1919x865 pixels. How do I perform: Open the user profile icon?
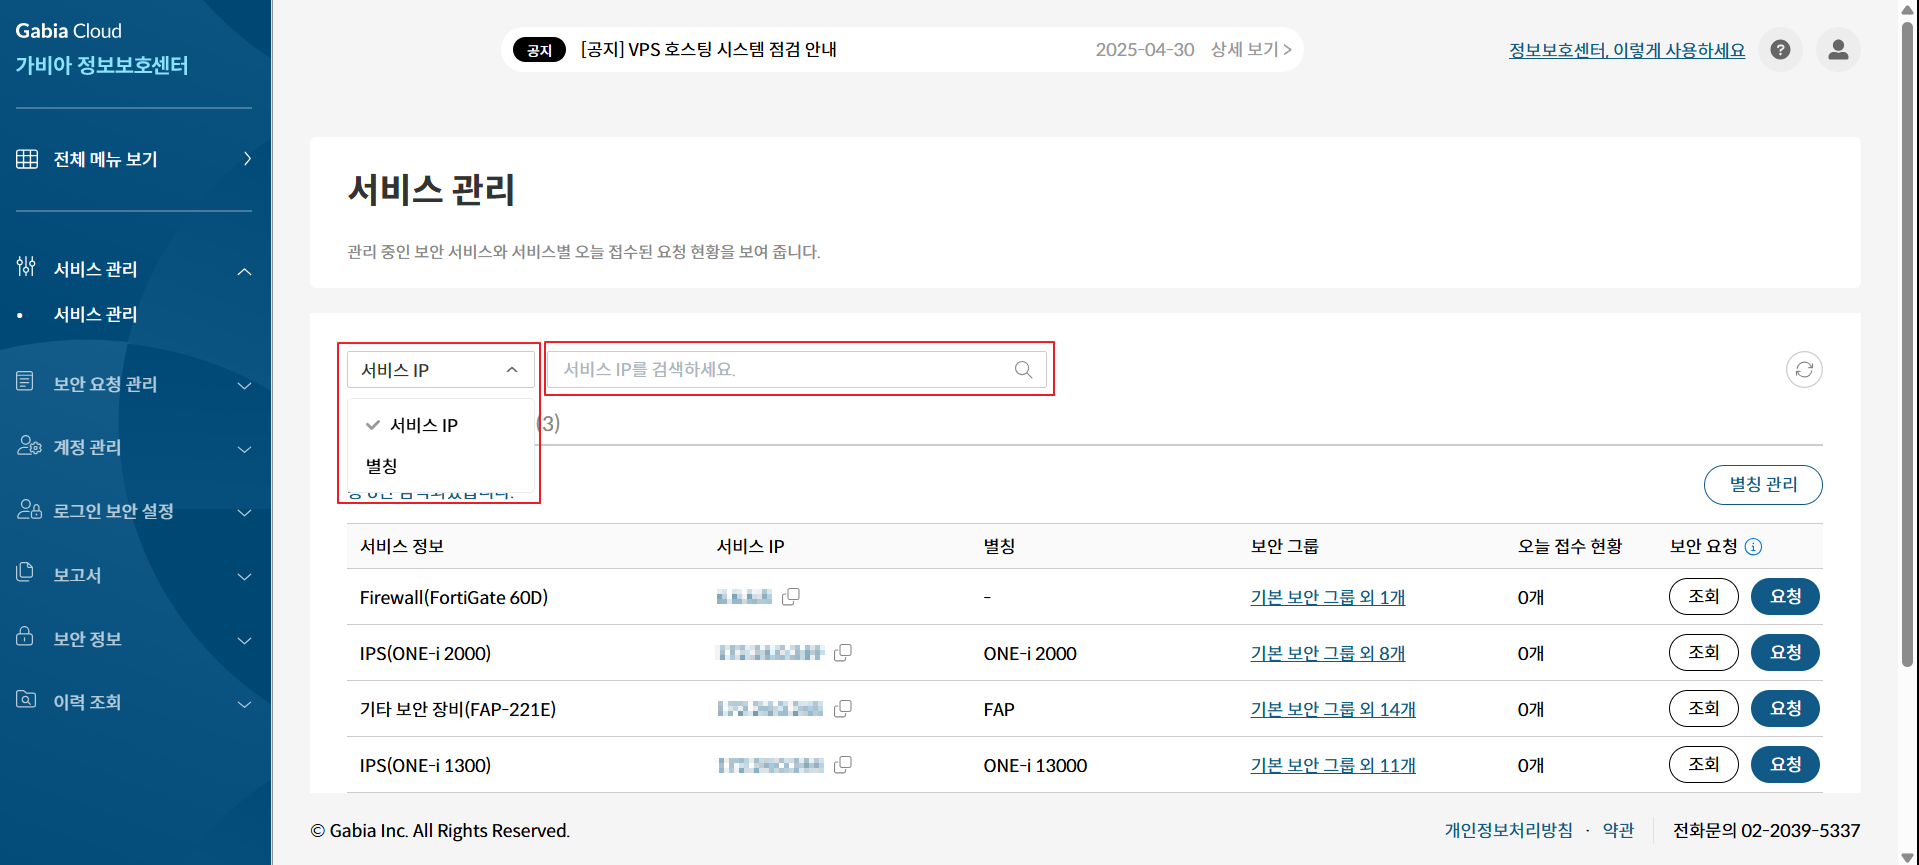1838,50
